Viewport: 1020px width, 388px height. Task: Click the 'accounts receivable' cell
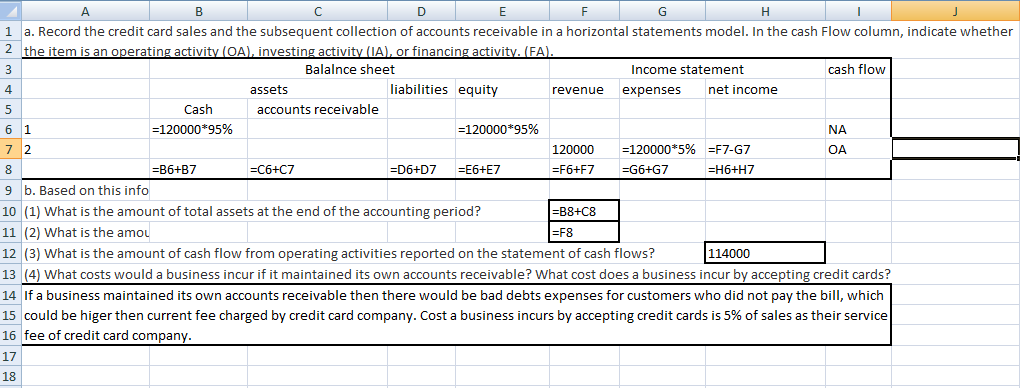coord(317,109)
